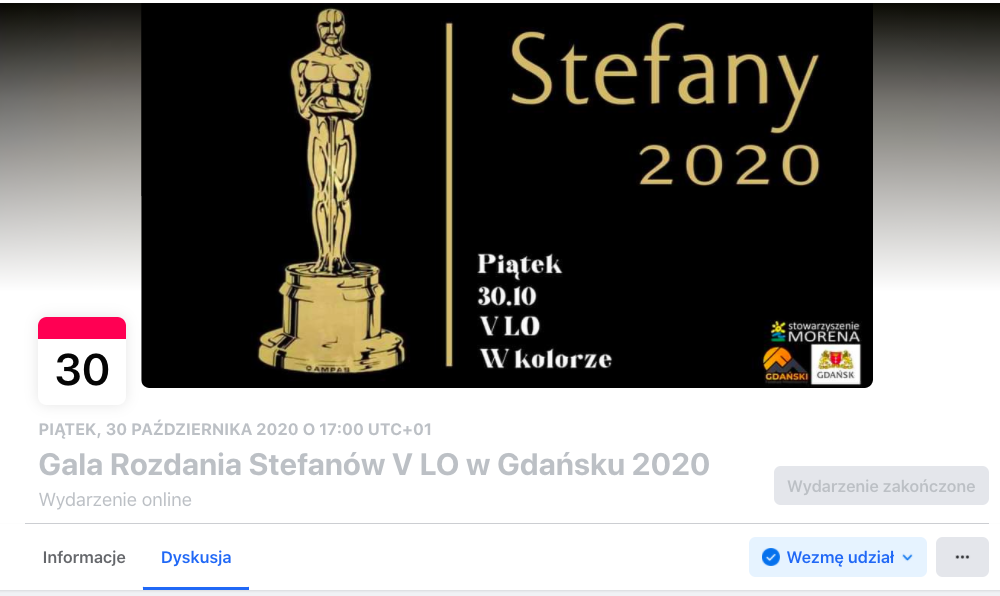Image resolution: width=1000 pixels, height=596 pixels.
Task: Open the event title Gala Rozdania Stefanów
Action: 374,464
